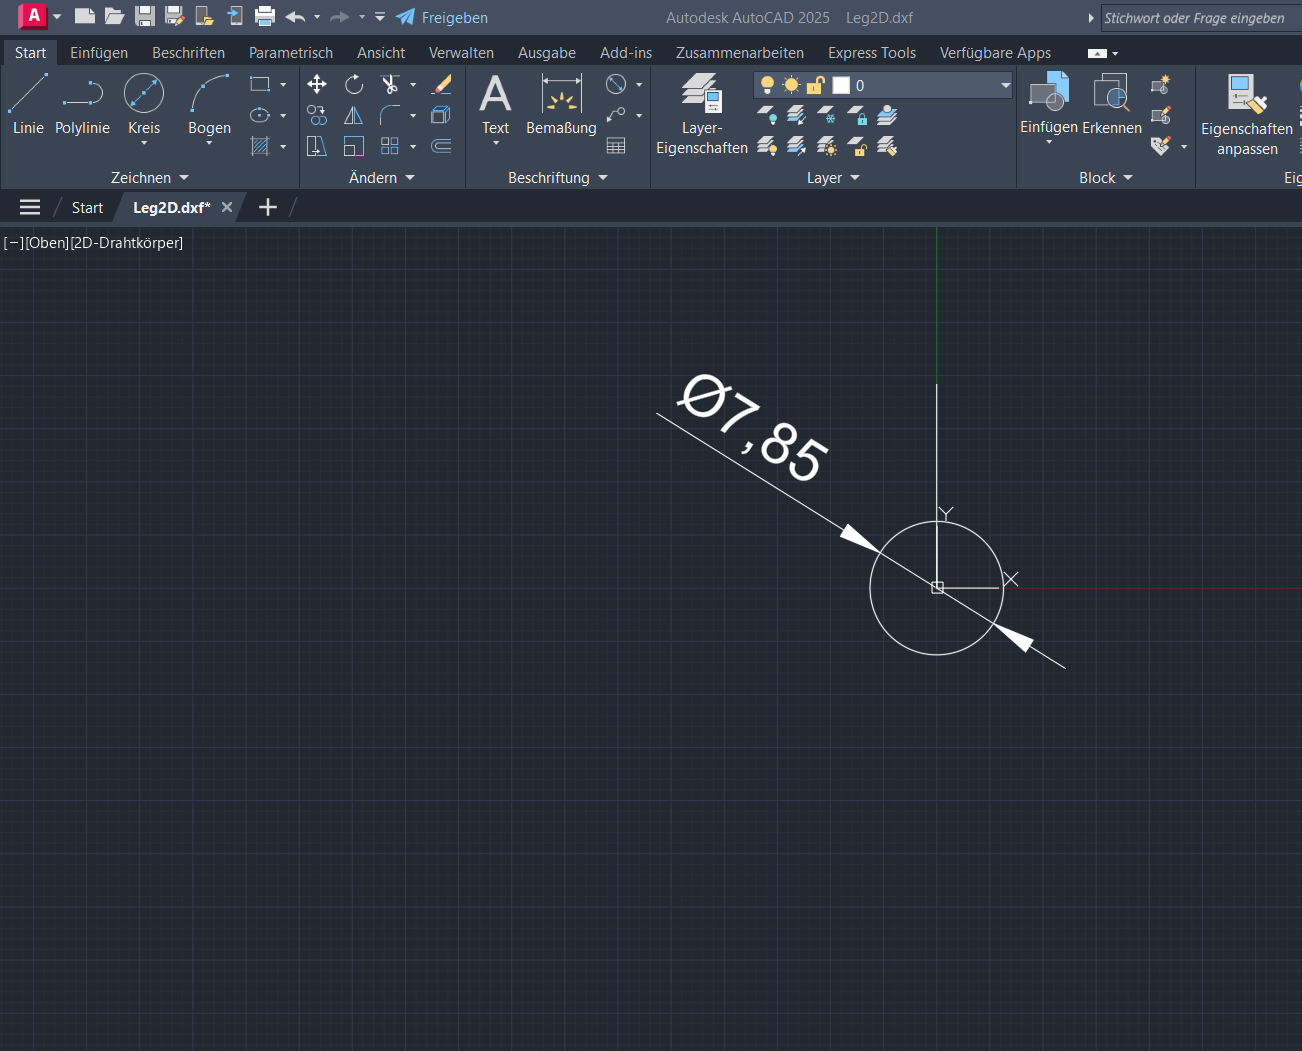Click the layer unlock tool icon

[x=857, y=147]
